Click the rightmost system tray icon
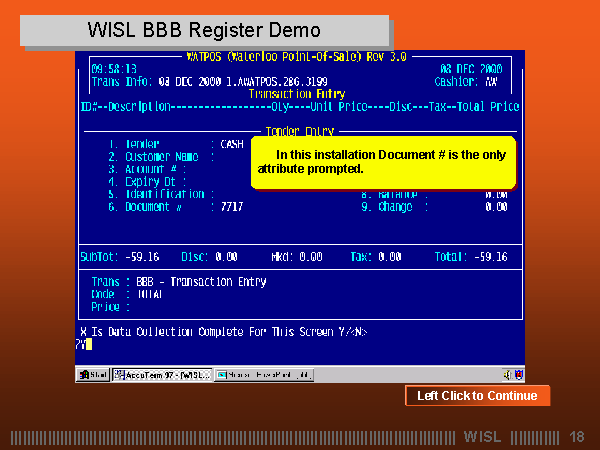 [x=517, y=374]
